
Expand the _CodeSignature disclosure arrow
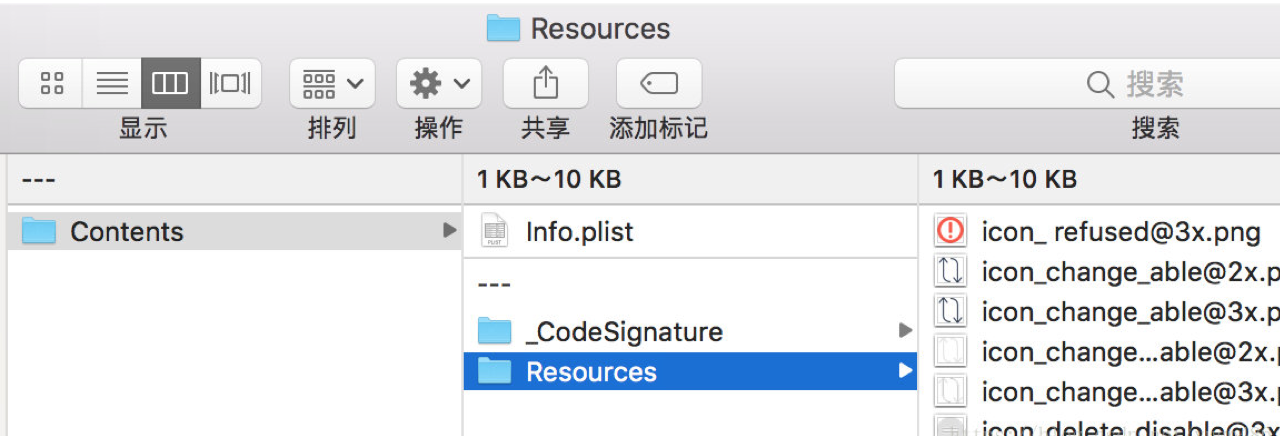point(905,330)
